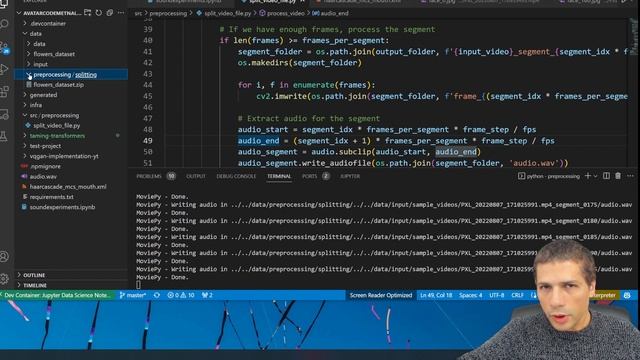Collapse all folders in Explorer
Viewport: 640px width, 360px height.
(110, 13)
